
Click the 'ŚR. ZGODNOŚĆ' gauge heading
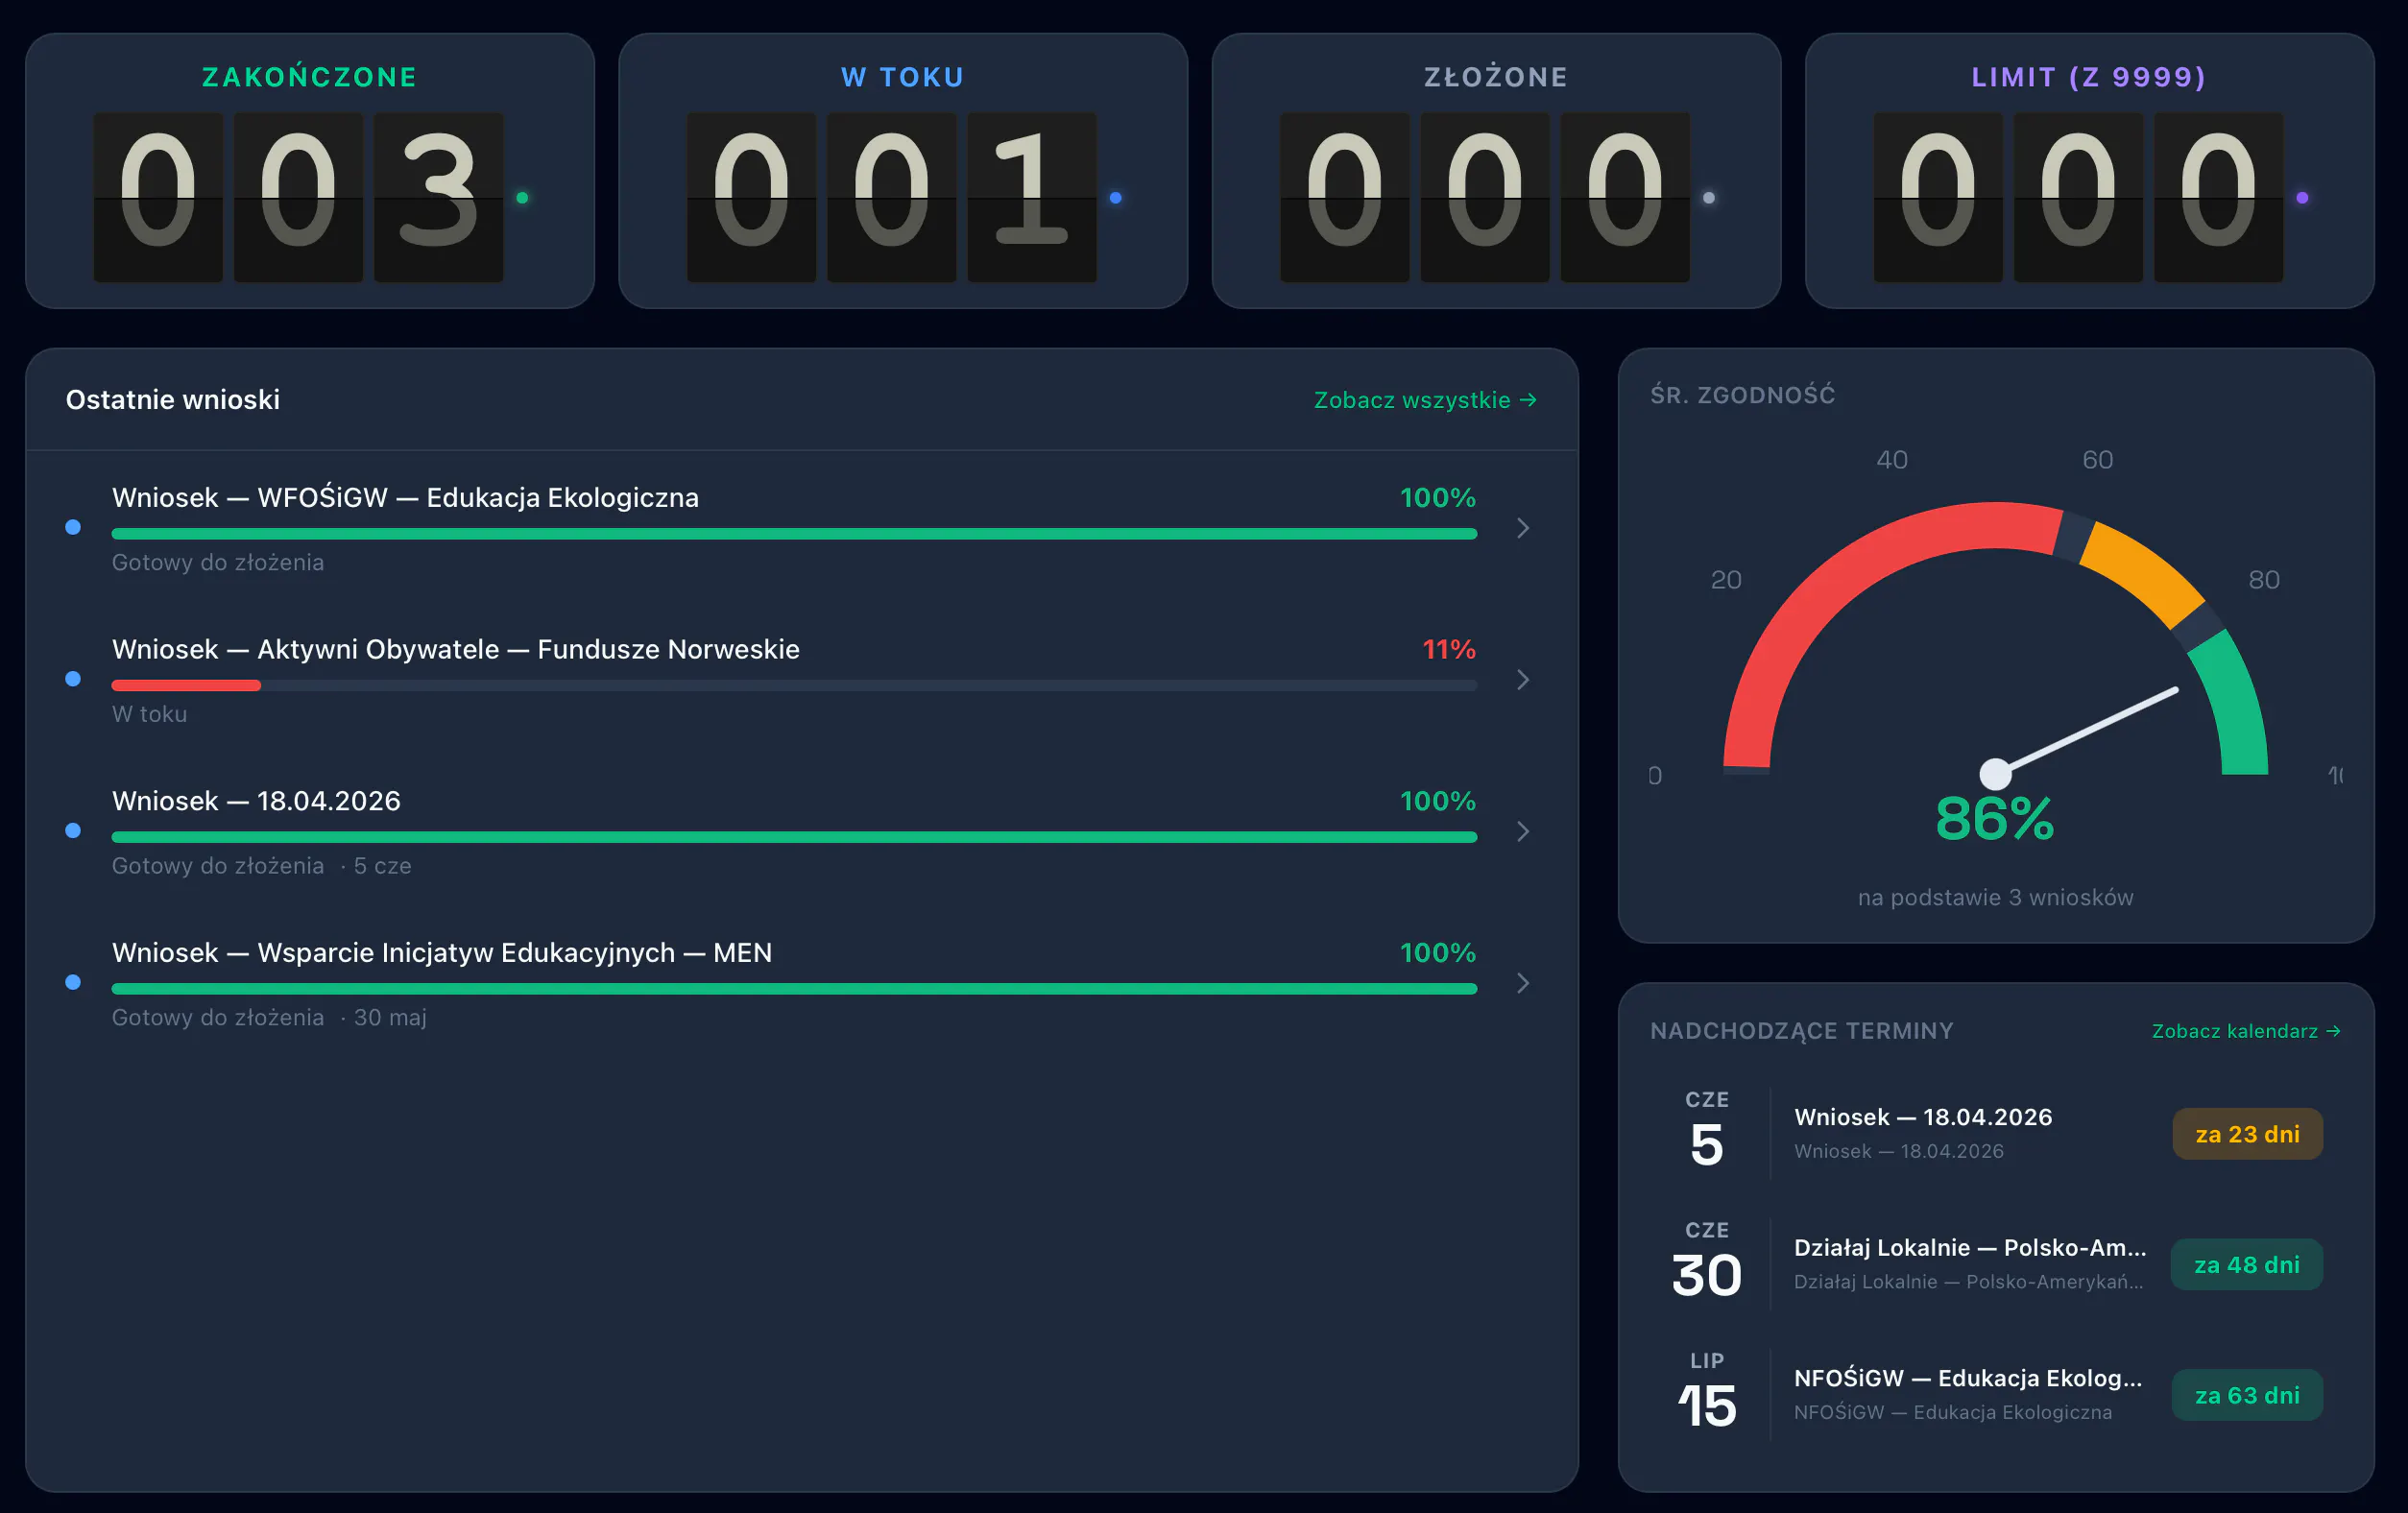[x=1743, y=395]
